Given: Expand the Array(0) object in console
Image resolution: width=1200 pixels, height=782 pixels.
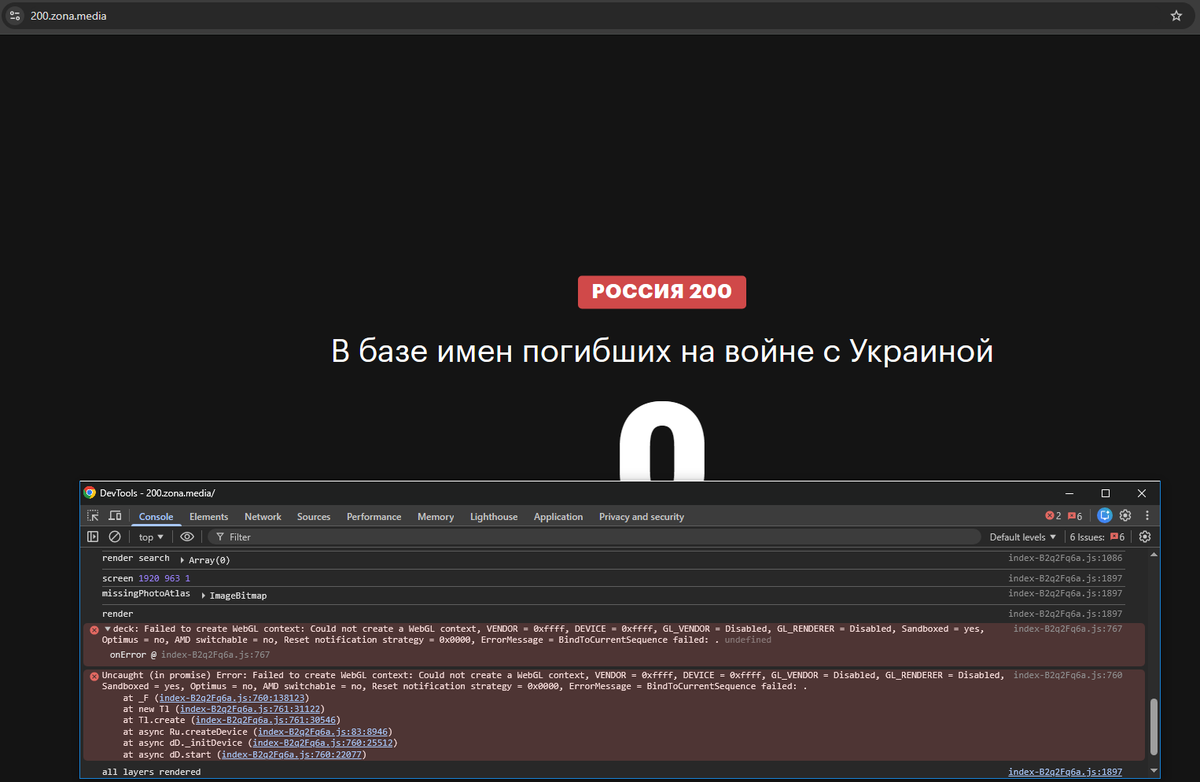Looking at the screenshot, I should pyautogui.click(x=182, y=560).
